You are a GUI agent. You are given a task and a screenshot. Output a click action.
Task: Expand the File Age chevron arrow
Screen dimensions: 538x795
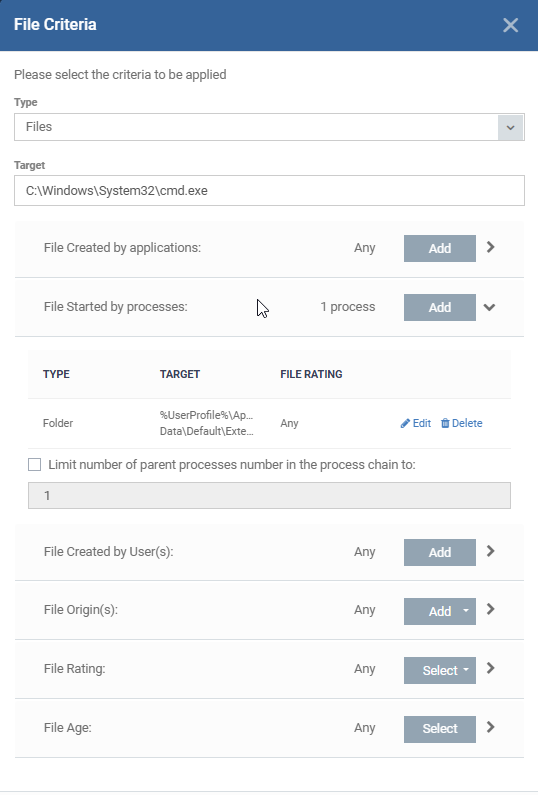point(490,727)
